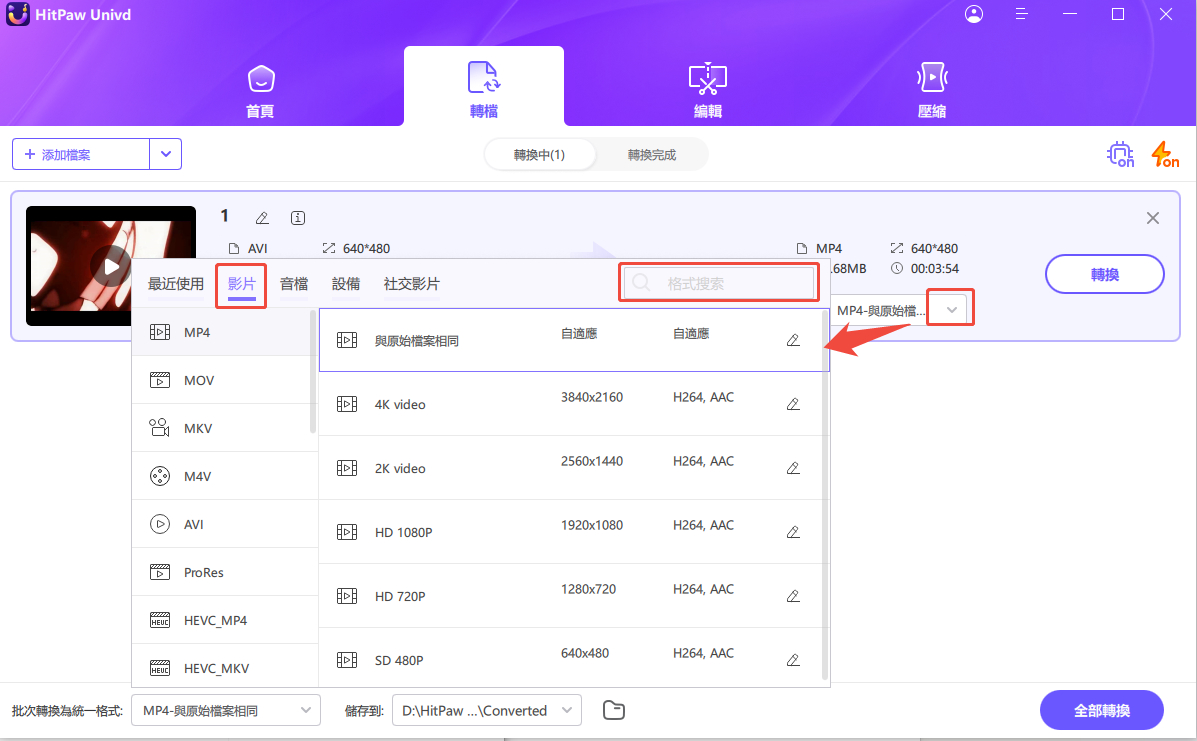Open the hamburger menu in title bar

1021,14
